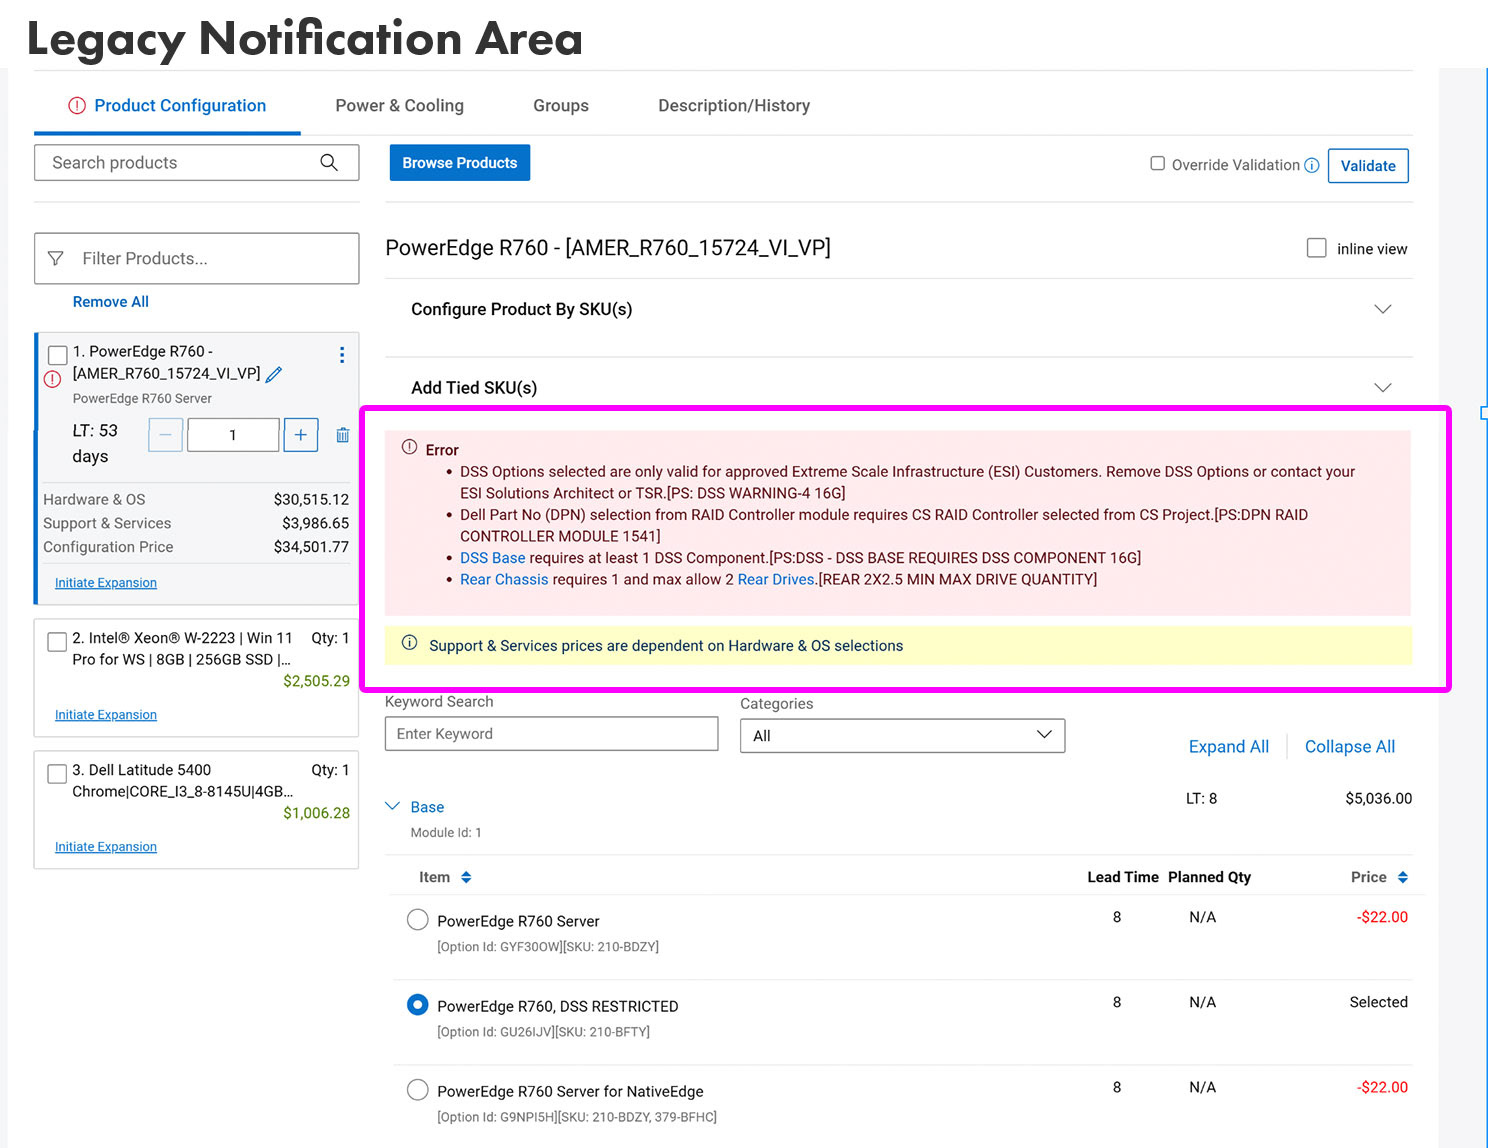Delete PowerEdge R760 with trash icon
The width and height of the screenshot is (1488, 1148).
pyautogui.click(x=343, y=435)
